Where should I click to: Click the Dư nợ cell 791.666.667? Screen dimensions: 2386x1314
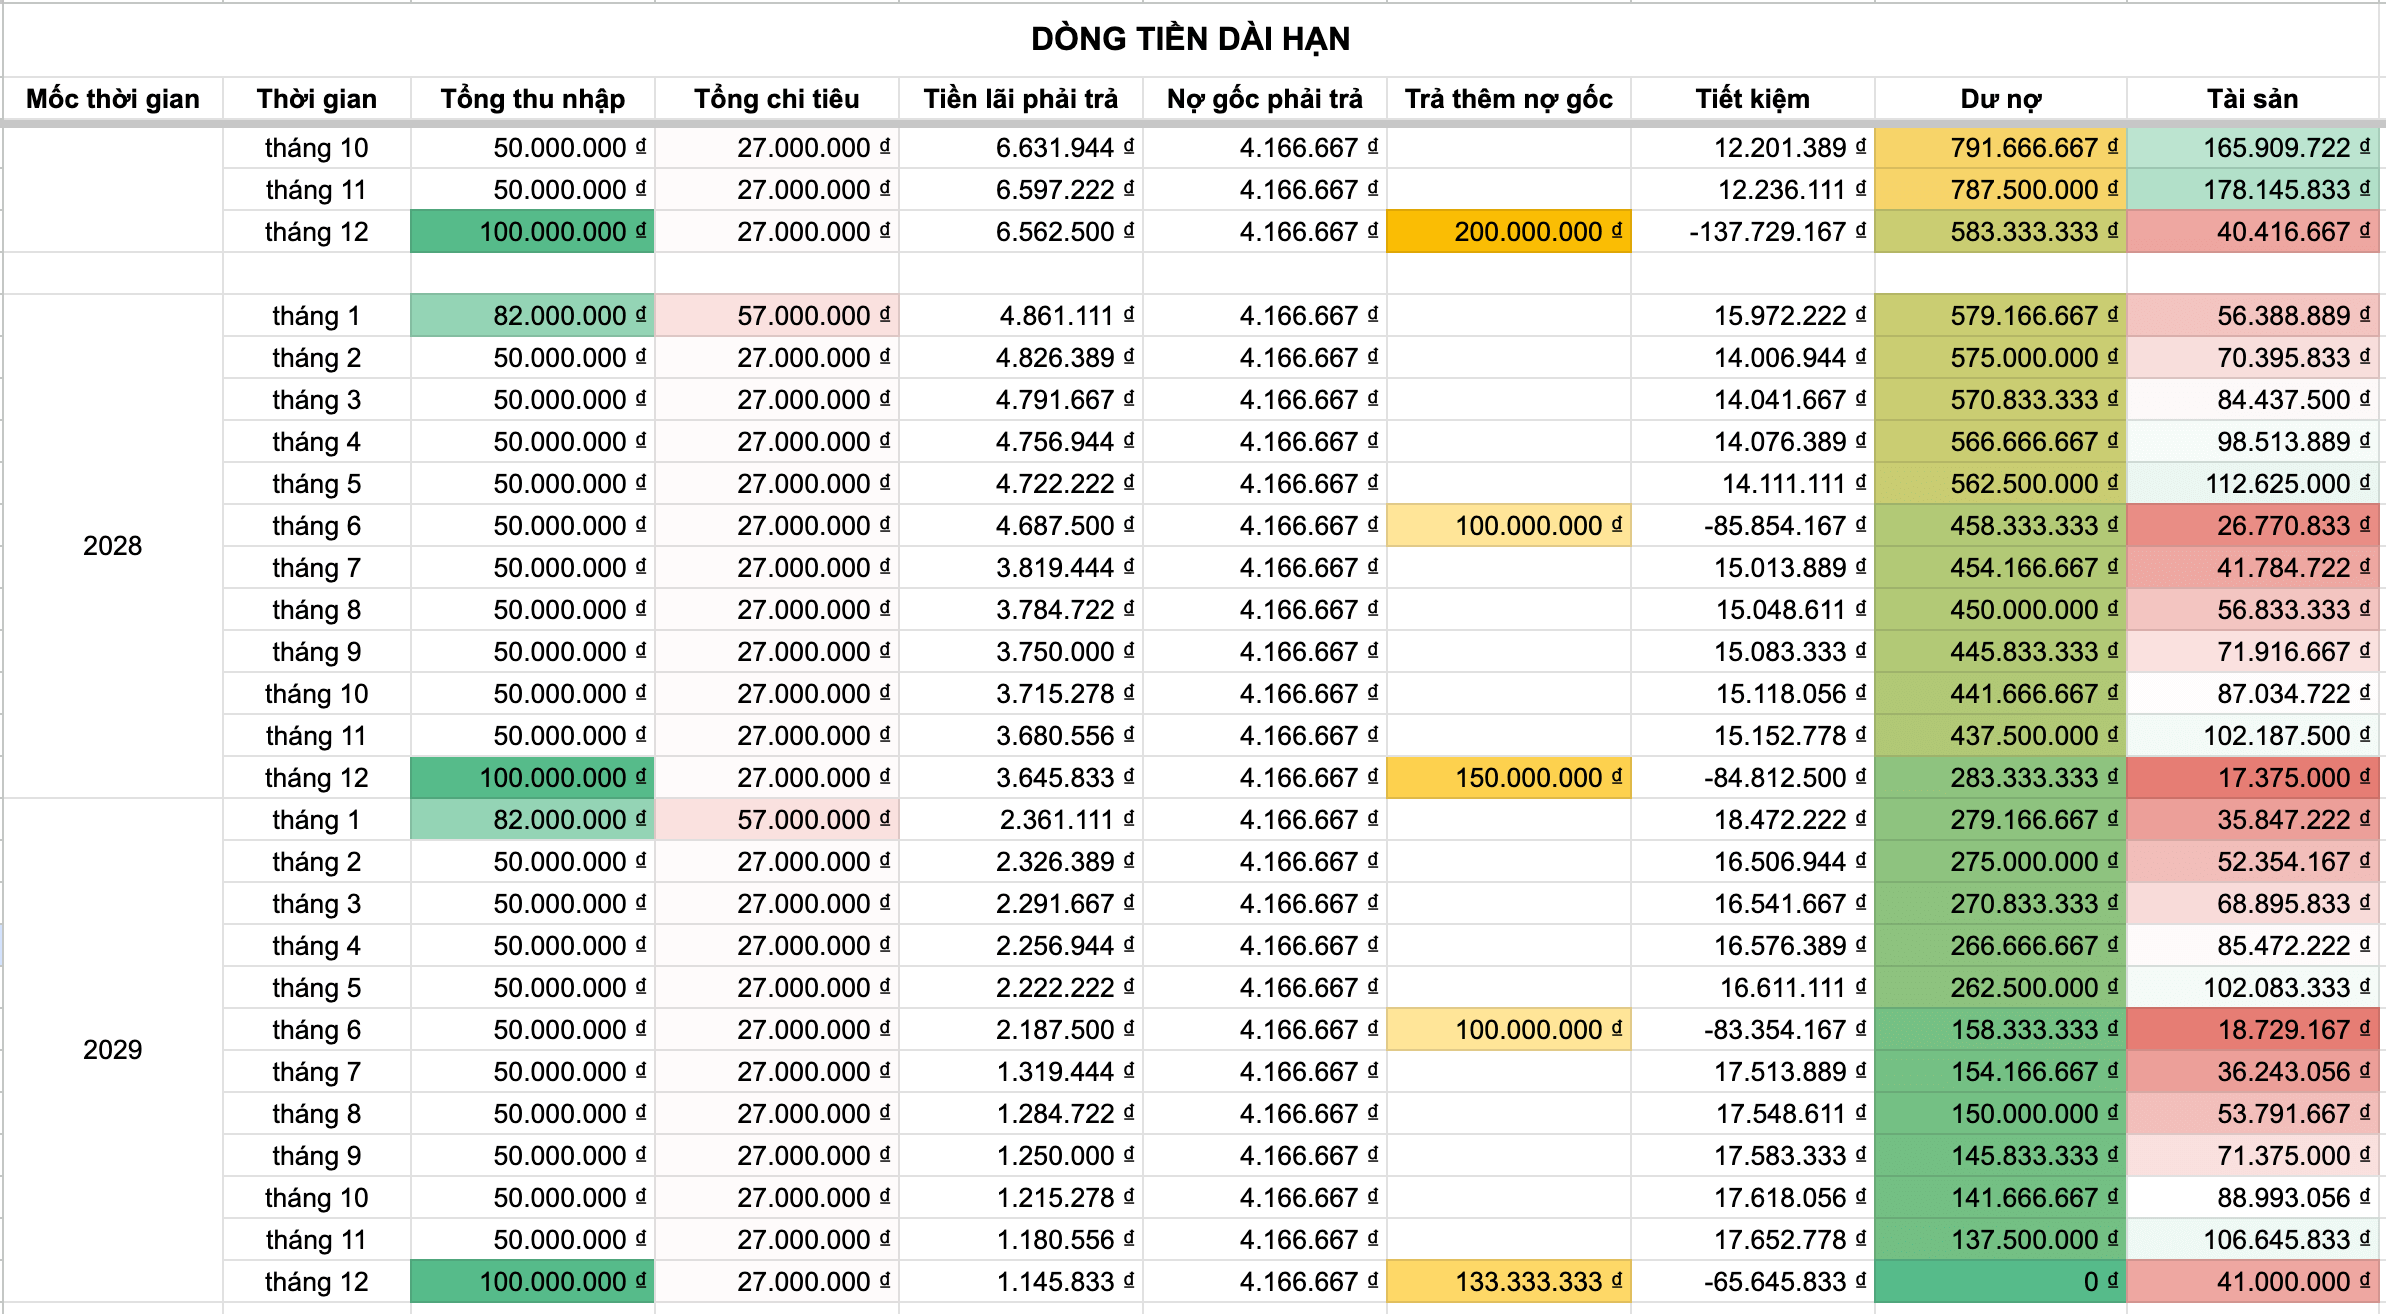2001,148
